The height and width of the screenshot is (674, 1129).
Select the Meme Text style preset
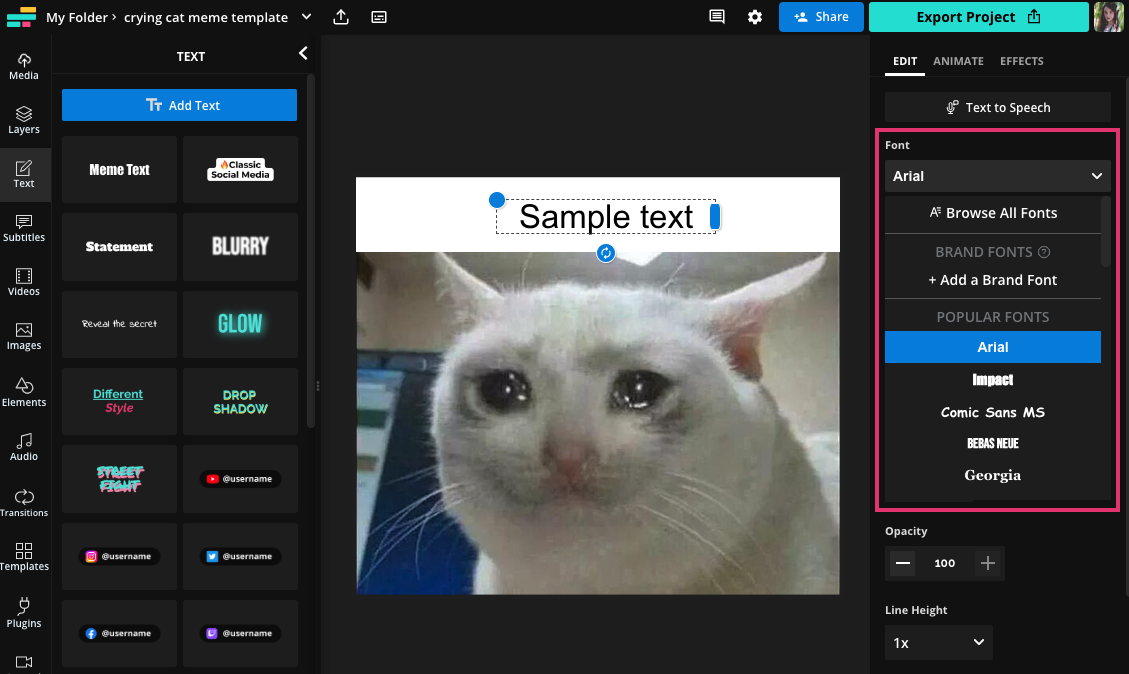119,170
